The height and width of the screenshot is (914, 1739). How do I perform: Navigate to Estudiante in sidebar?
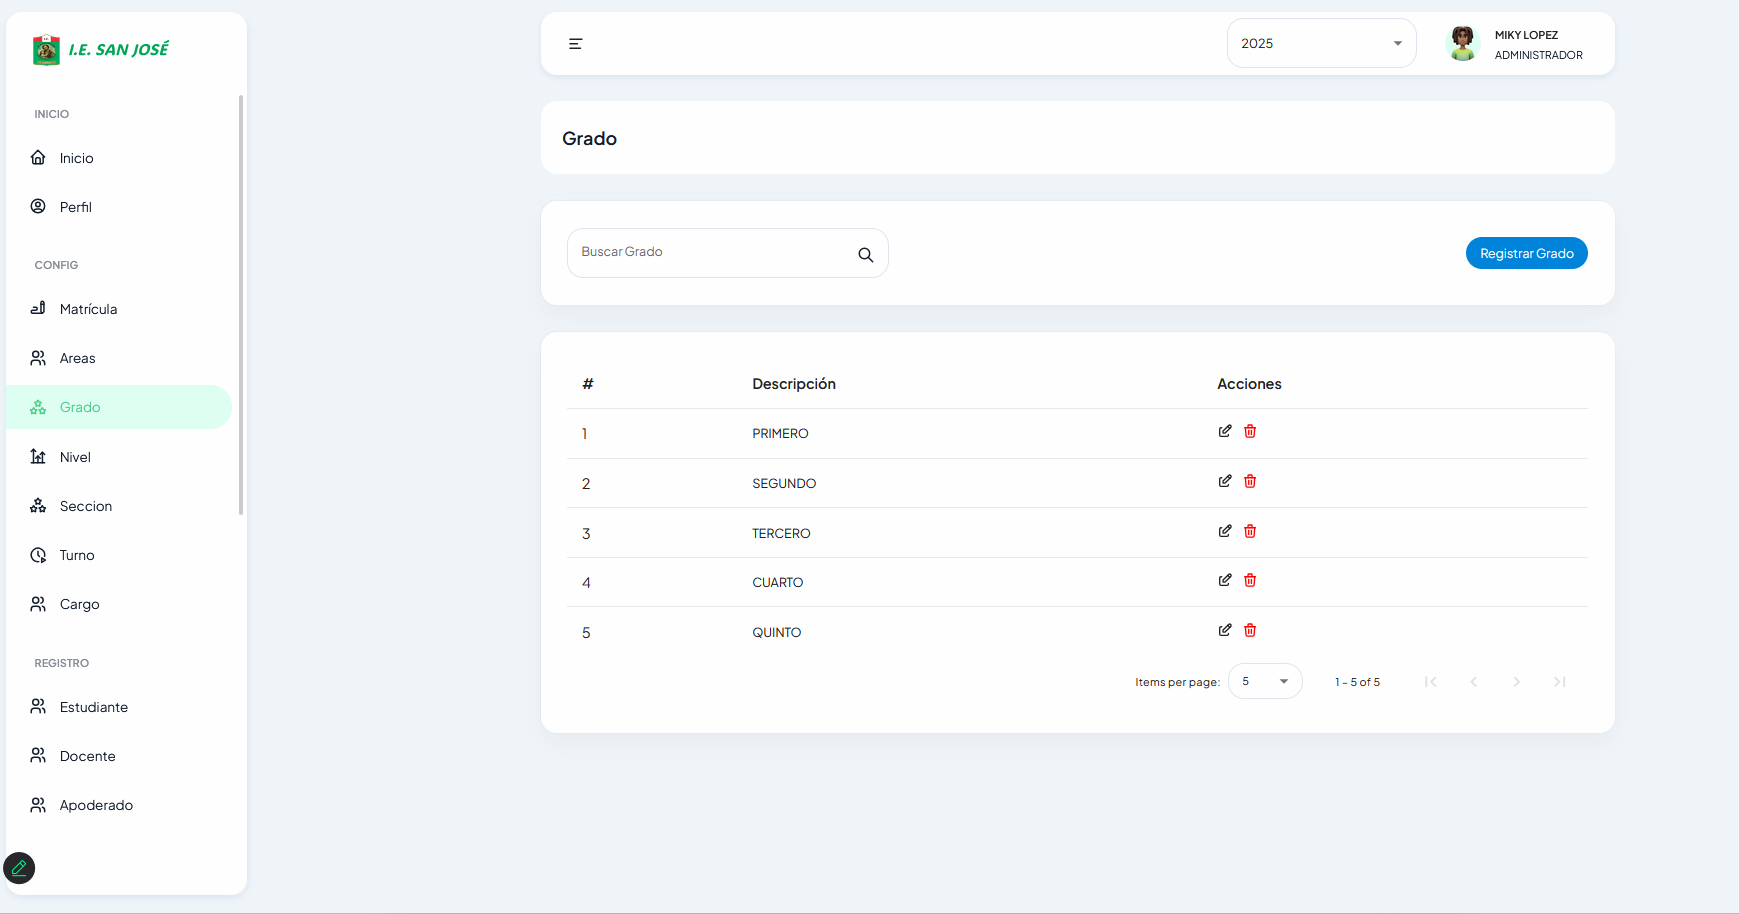[x=93, y=707]
